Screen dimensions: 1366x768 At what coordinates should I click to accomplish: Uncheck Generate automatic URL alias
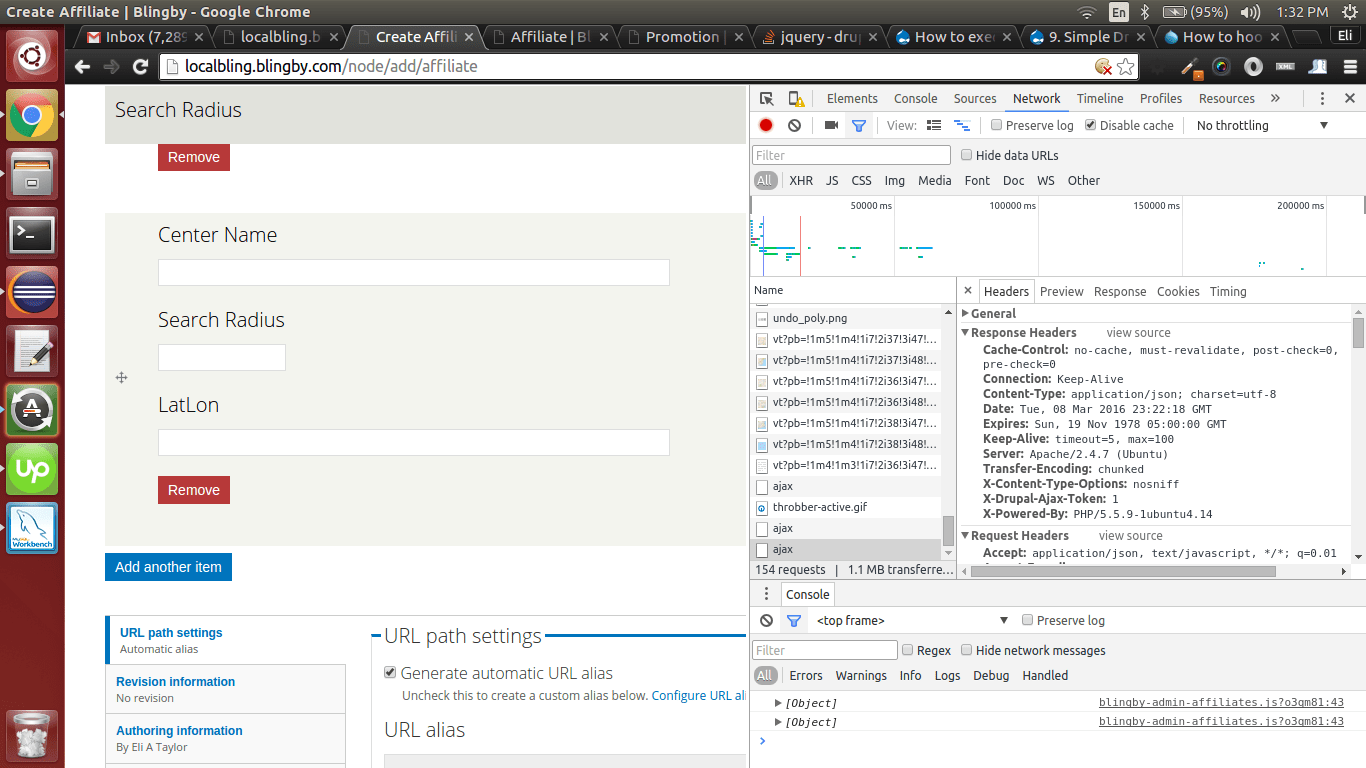point(390,673)
